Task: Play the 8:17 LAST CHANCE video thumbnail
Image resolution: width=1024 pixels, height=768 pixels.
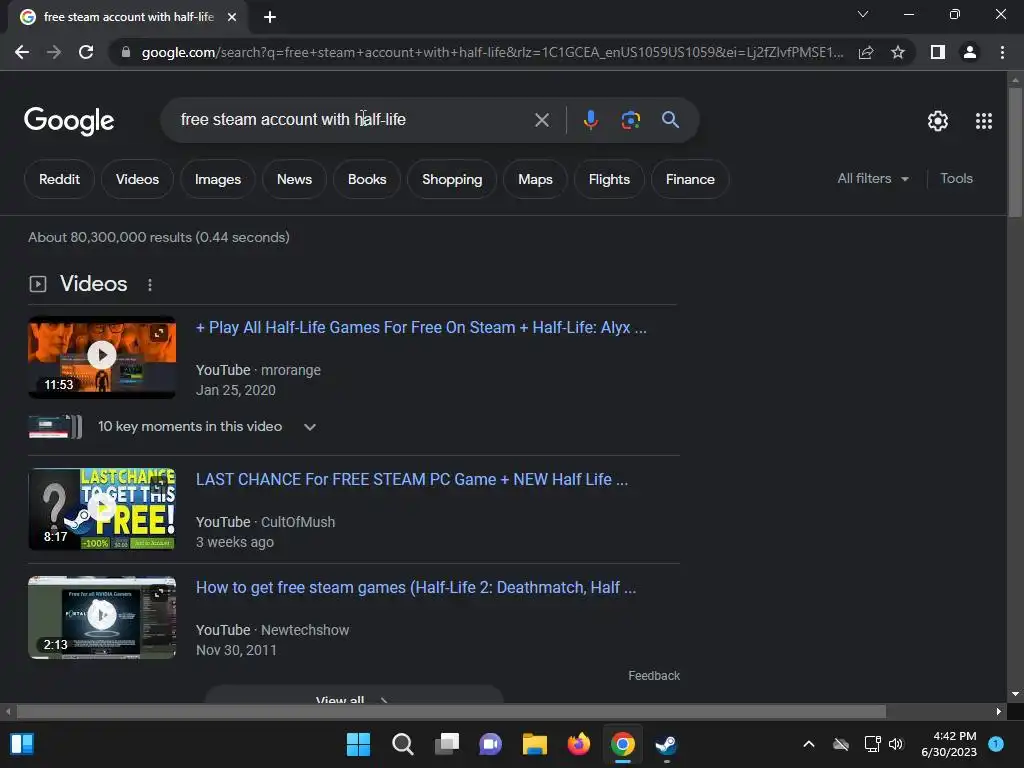Action: point(102,509)
